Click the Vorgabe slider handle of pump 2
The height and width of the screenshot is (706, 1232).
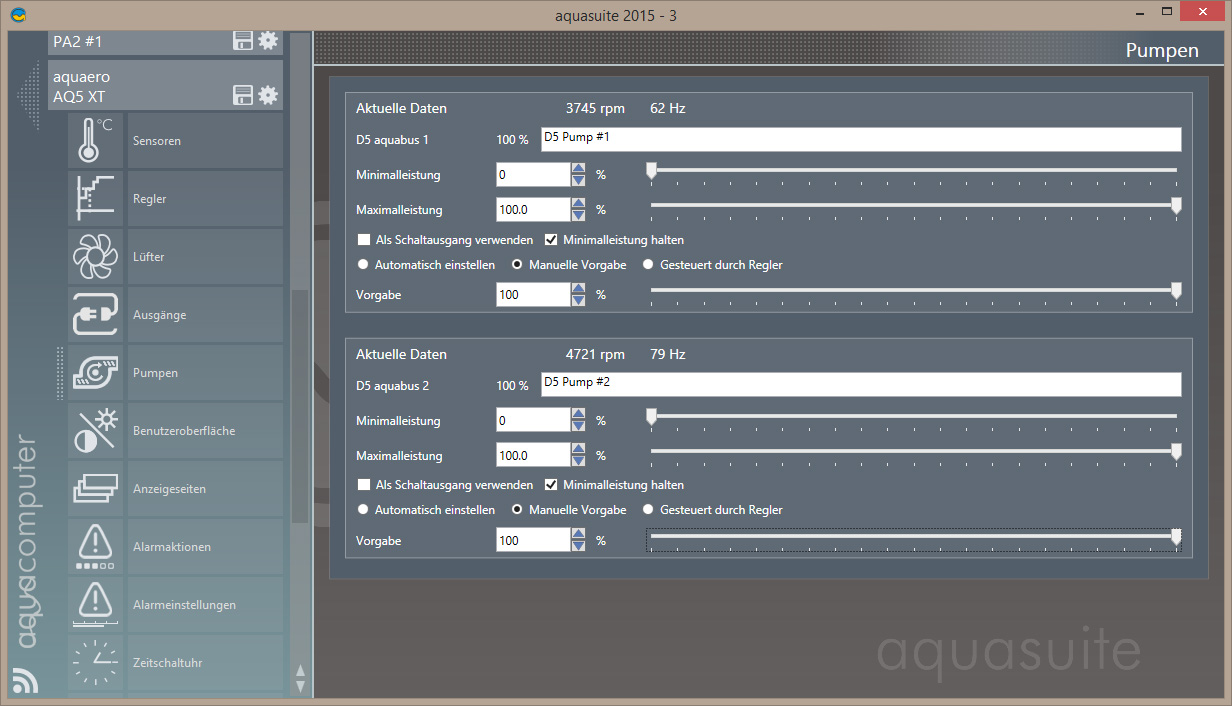[1176, 537]
